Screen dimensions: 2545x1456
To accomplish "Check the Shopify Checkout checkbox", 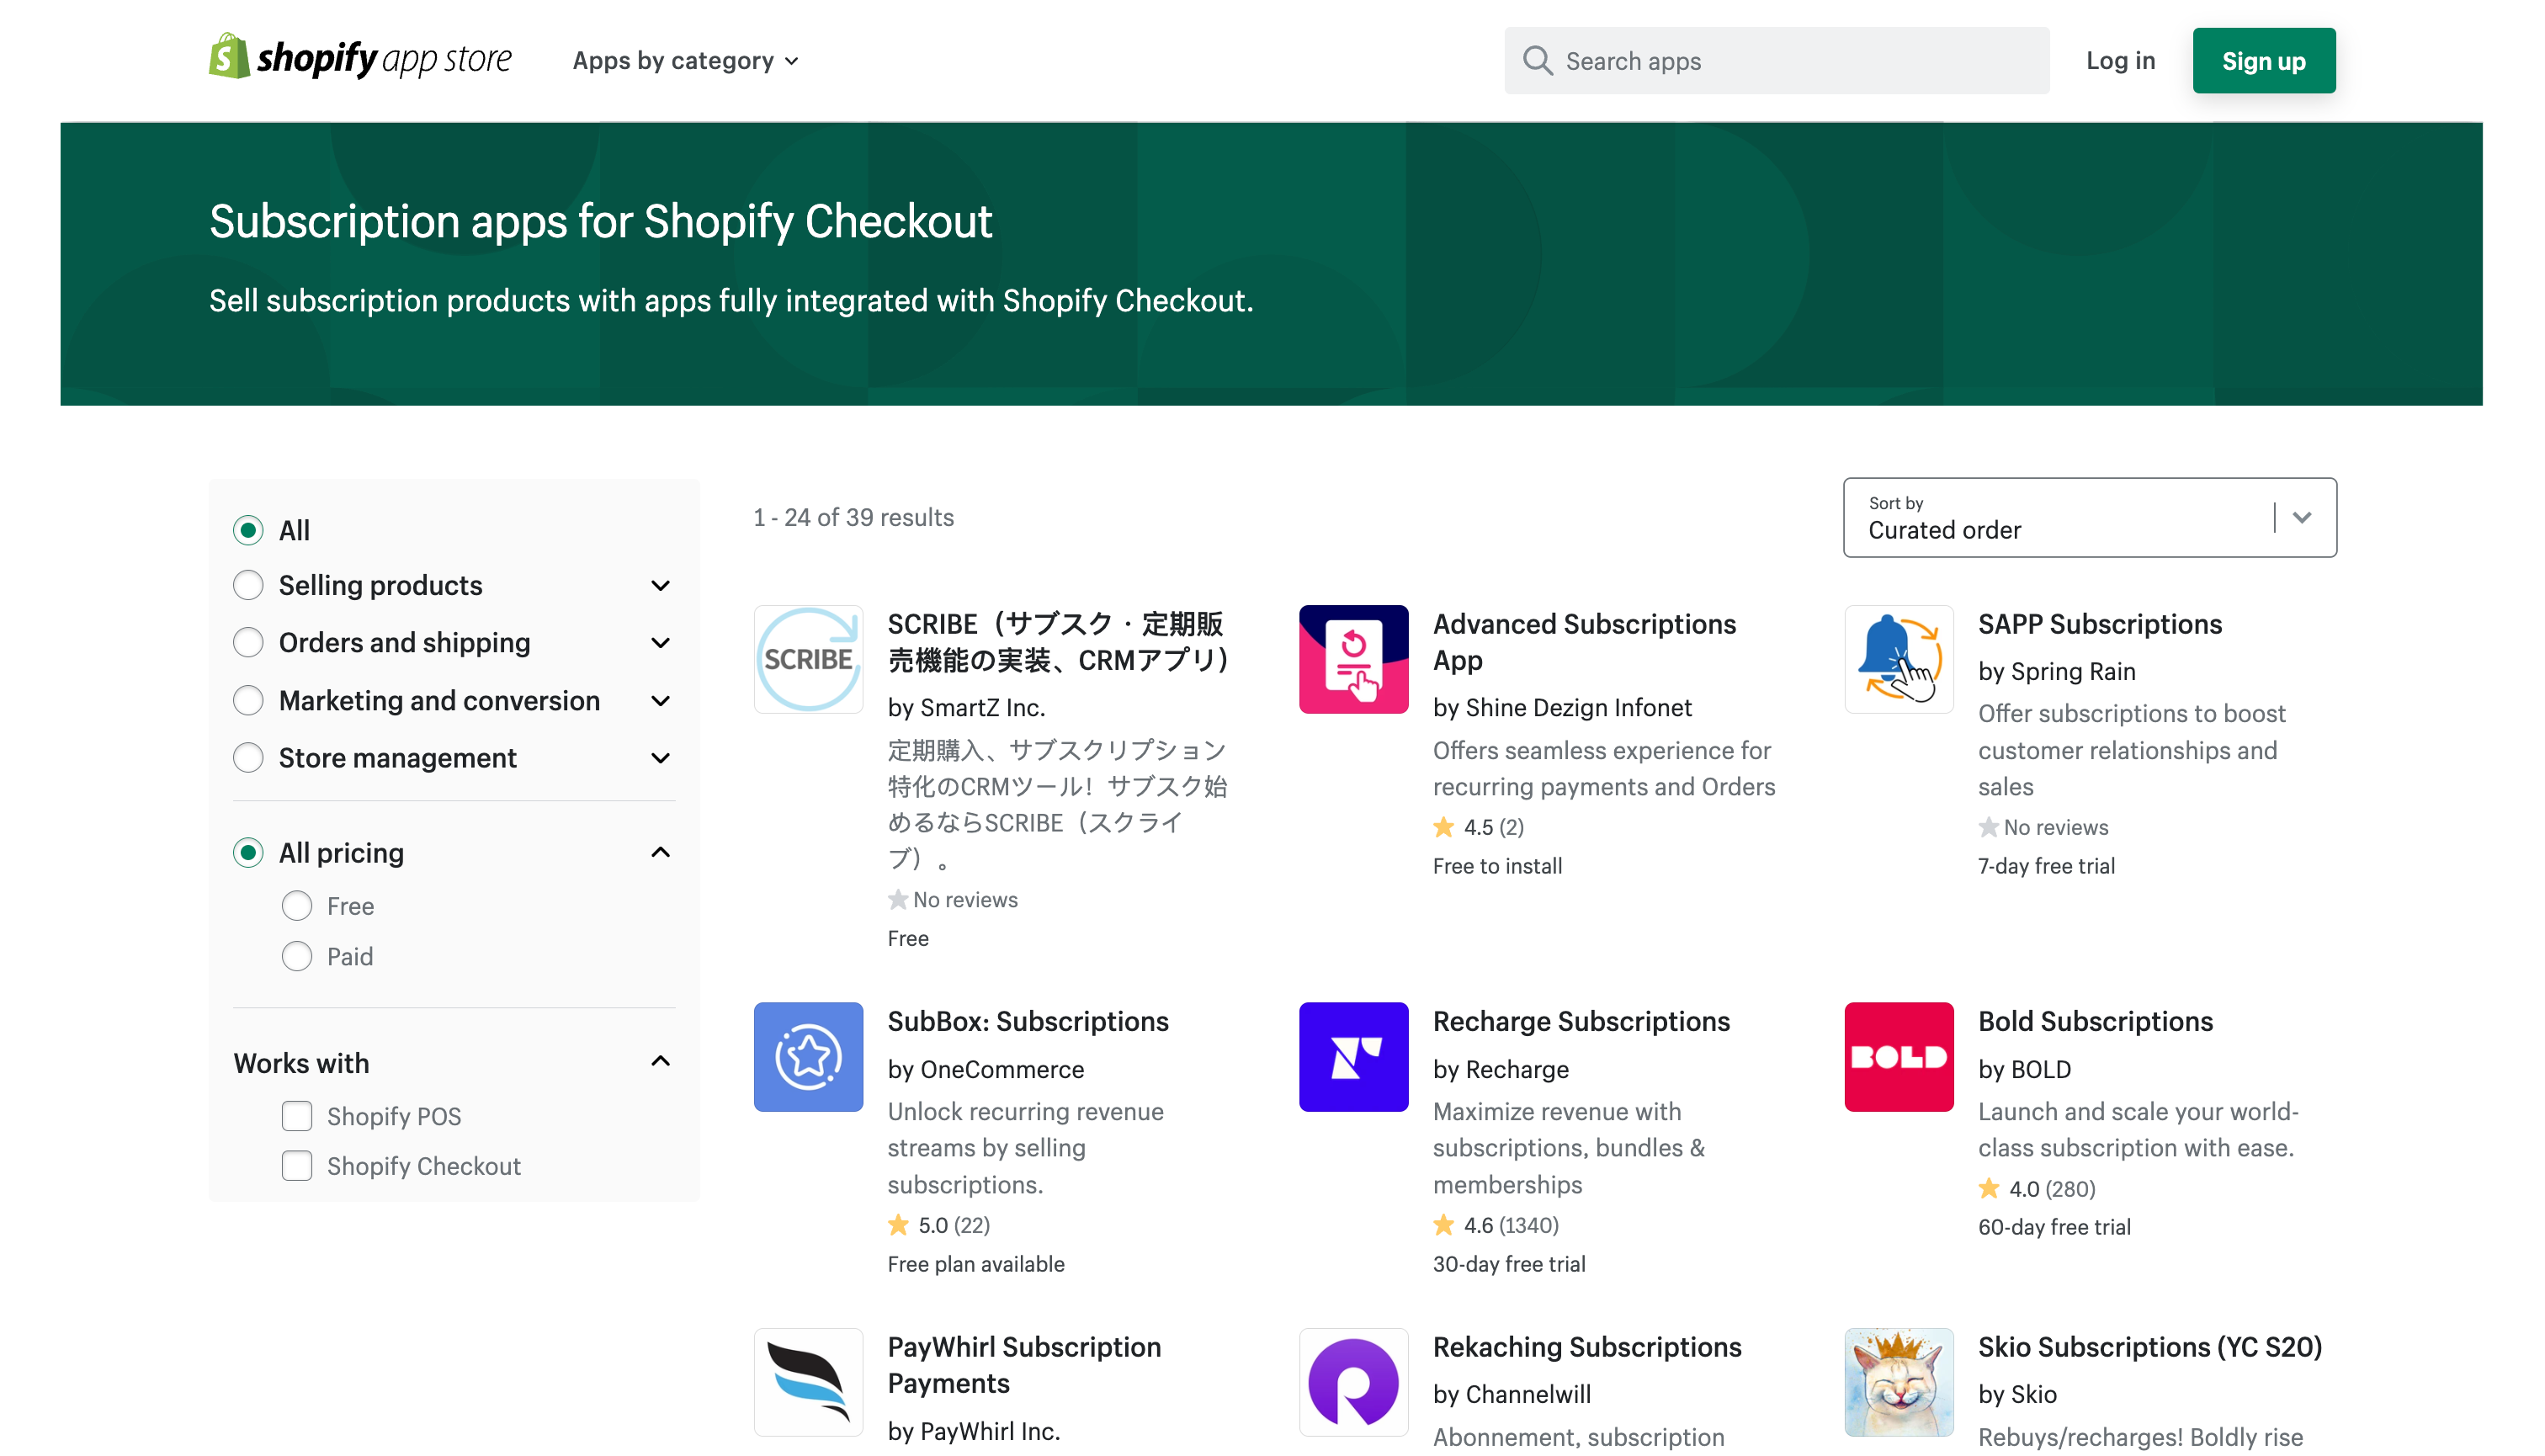I will 297,1166.
